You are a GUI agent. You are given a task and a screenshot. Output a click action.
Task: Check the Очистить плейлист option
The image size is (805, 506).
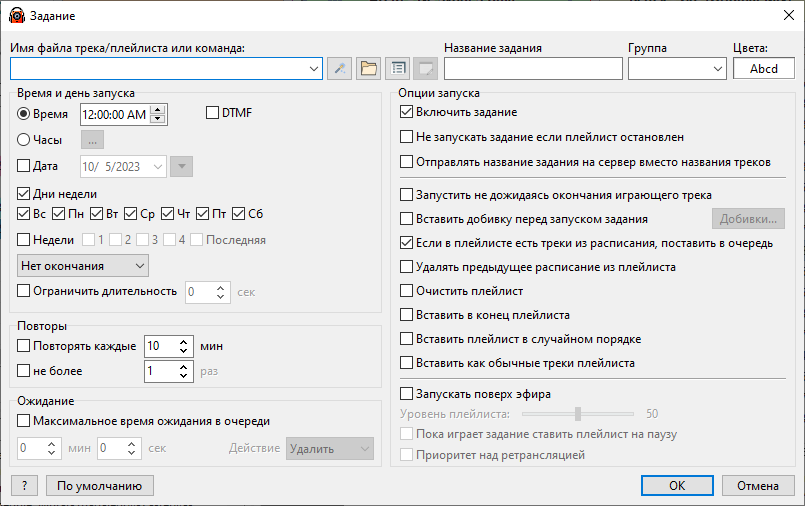[406, 291]
